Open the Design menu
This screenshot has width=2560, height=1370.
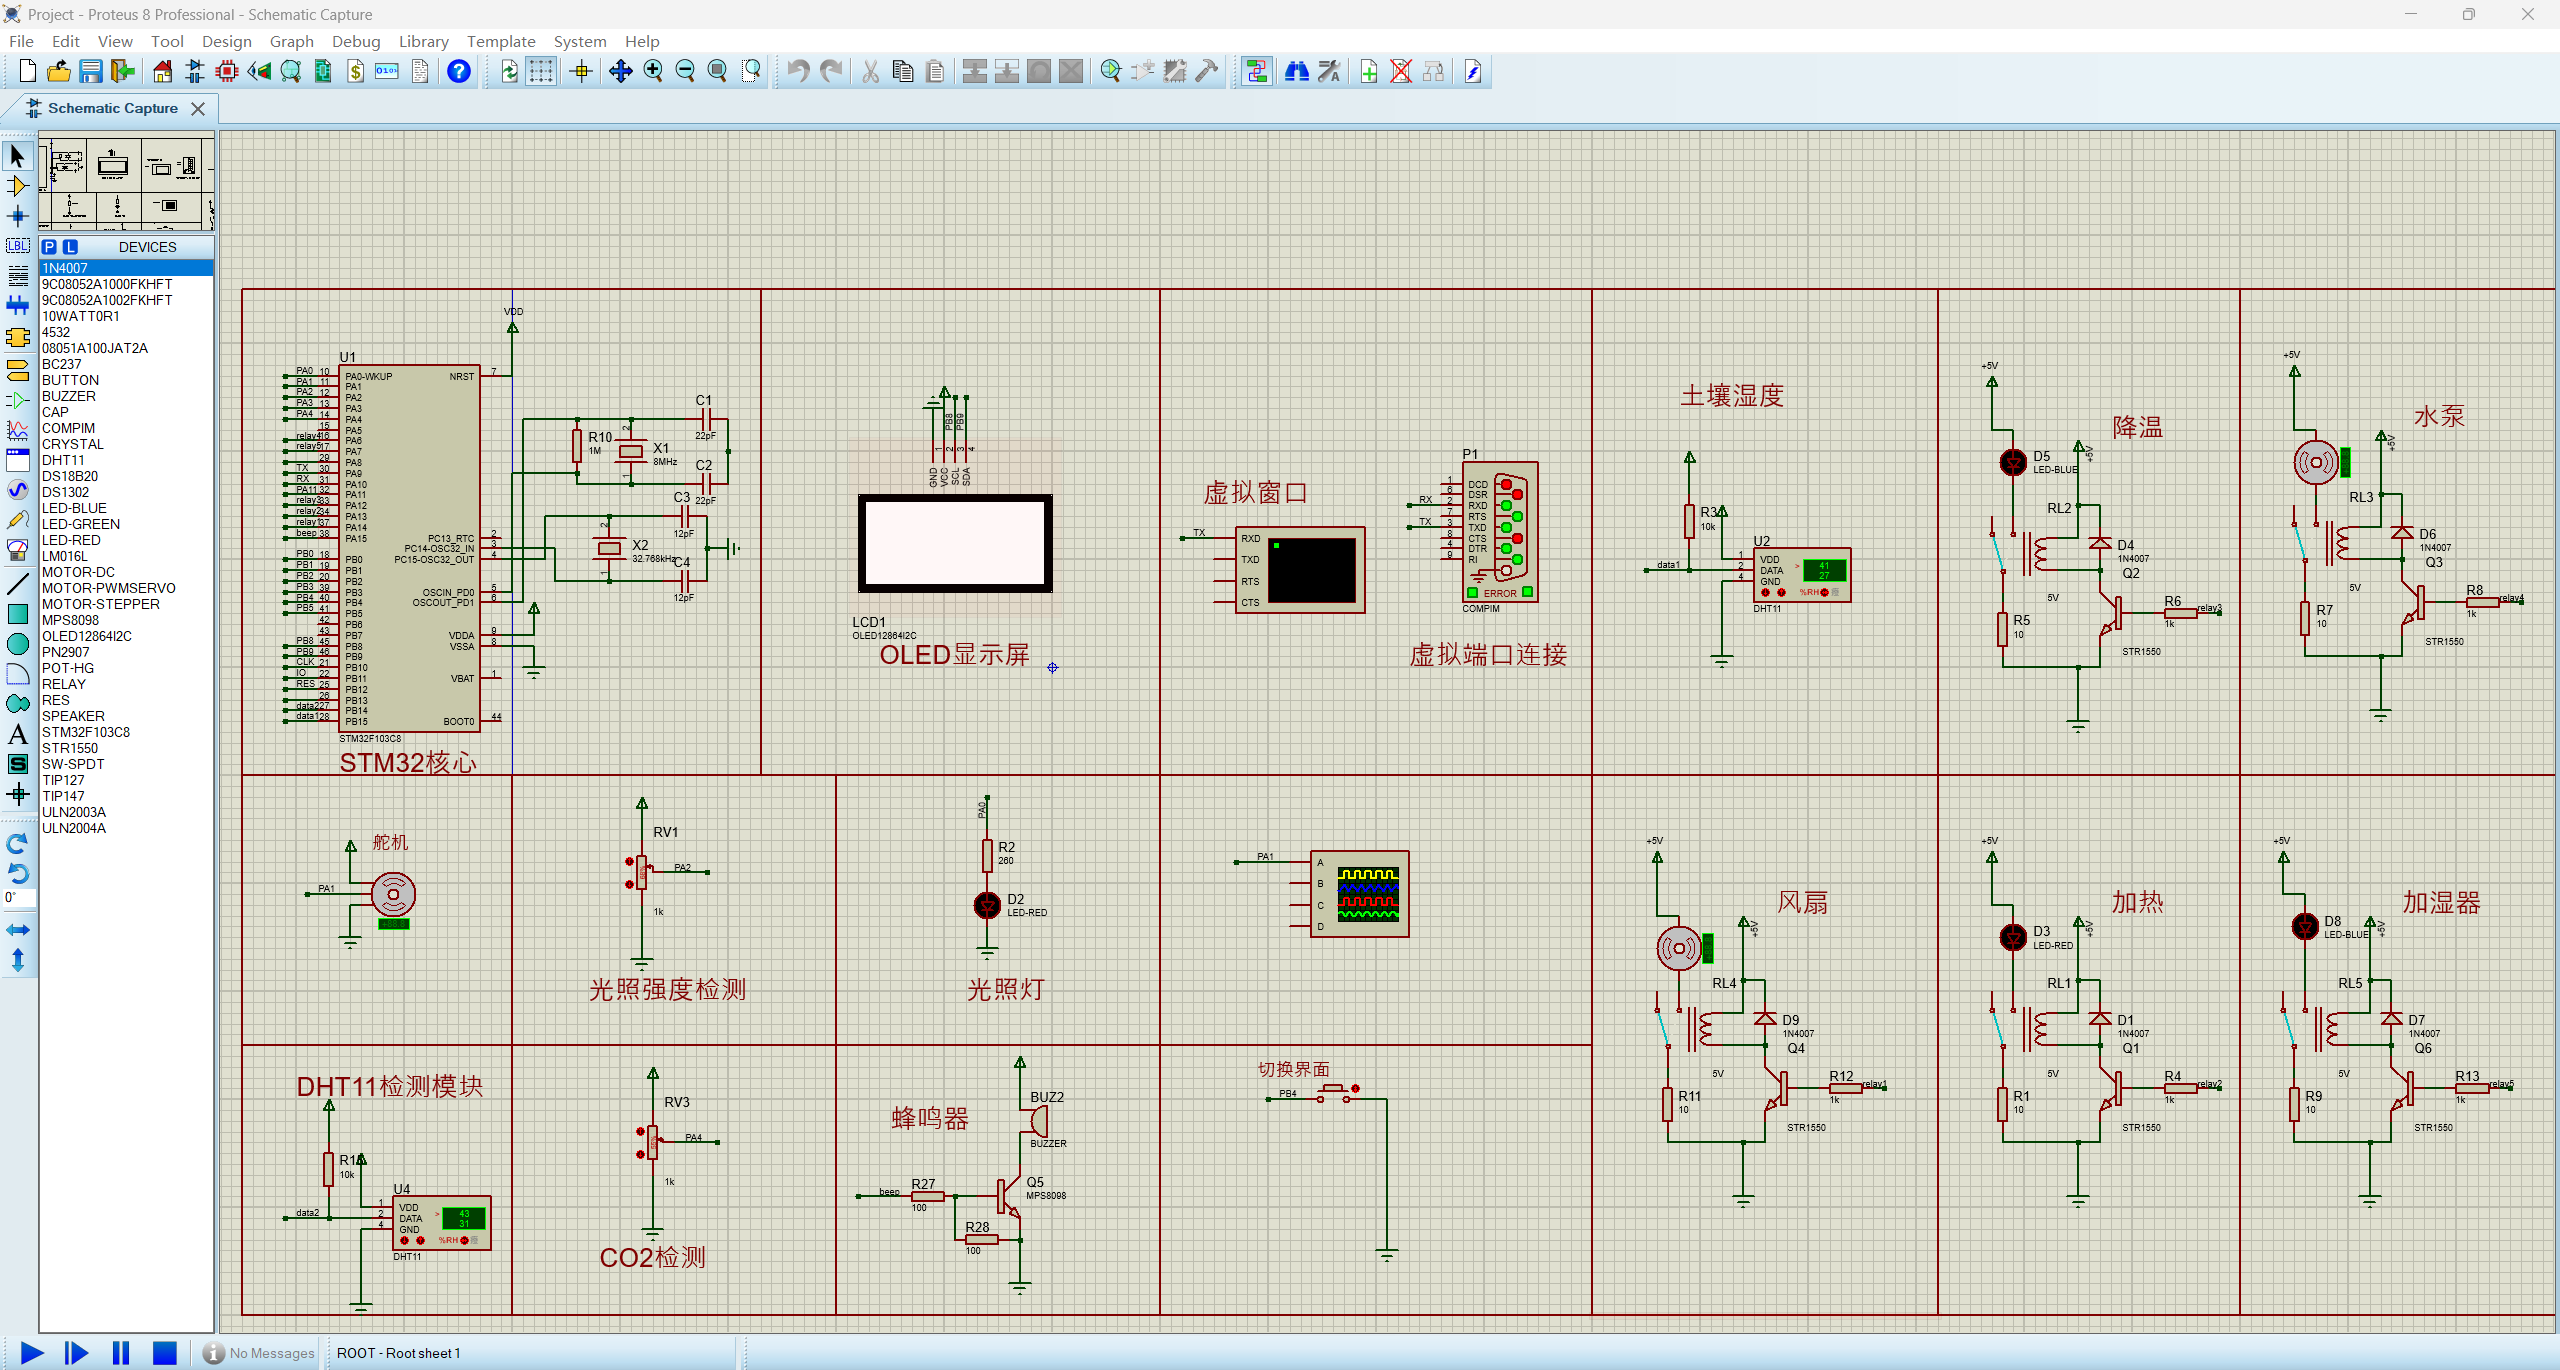pyautogui.click(x=226, y=41)
